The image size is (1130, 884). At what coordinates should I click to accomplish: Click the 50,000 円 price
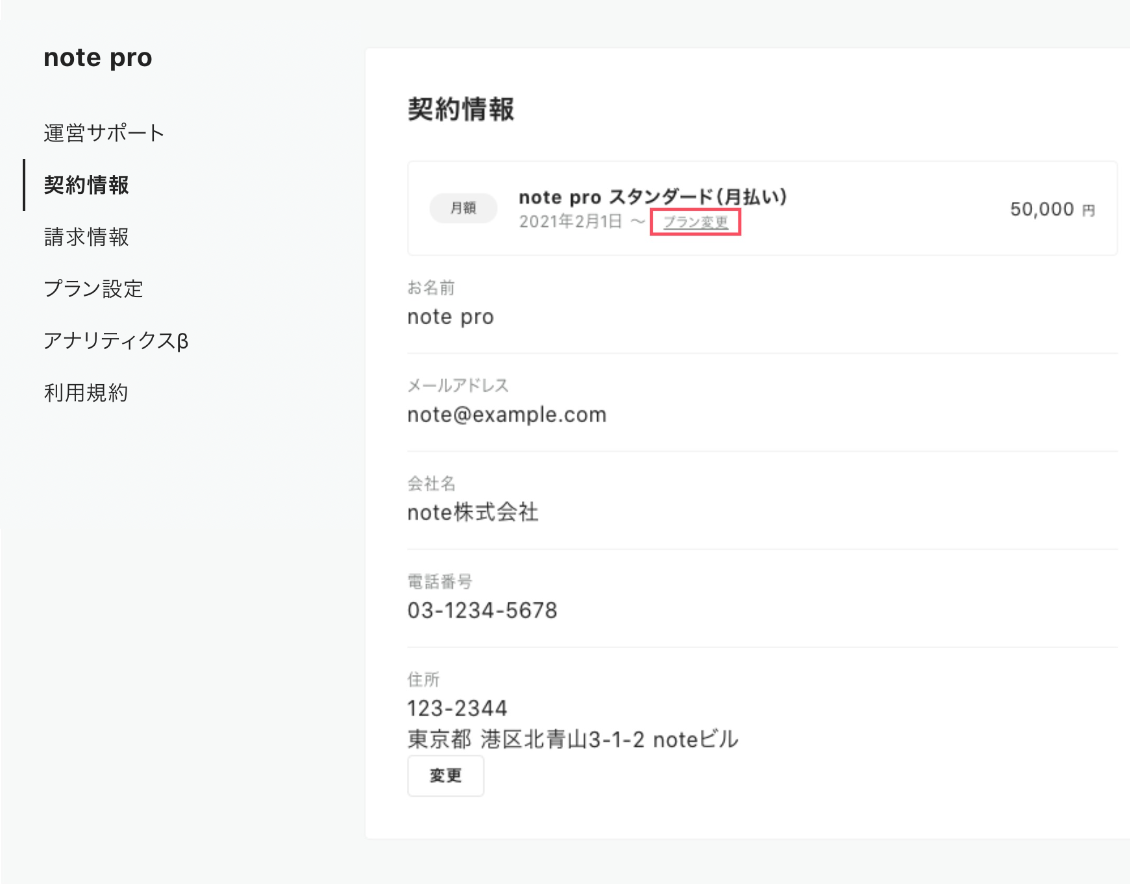(x=1052, y=209)
